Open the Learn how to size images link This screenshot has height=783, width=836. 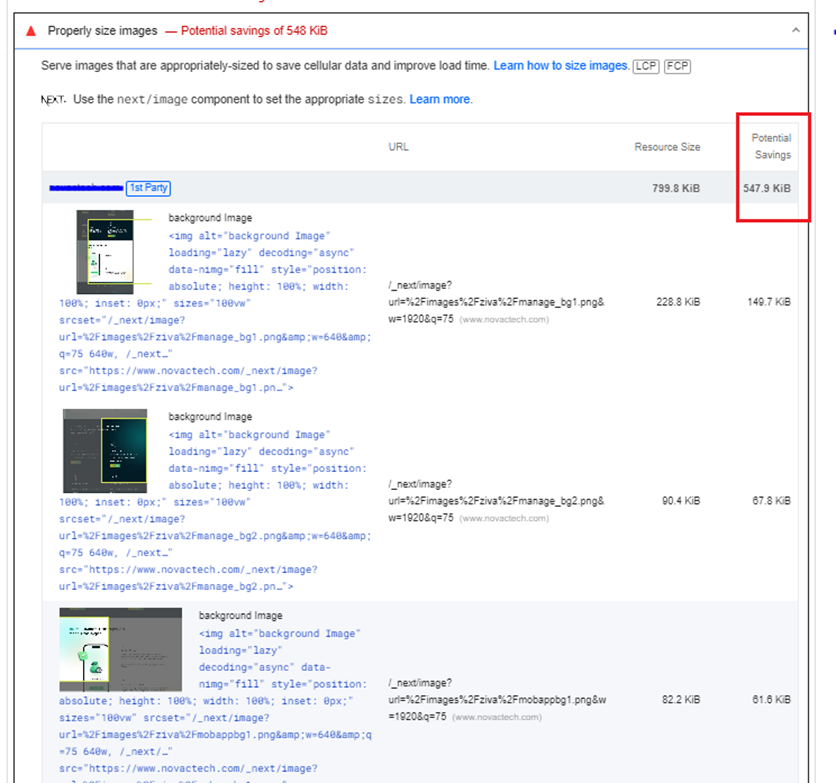[561, 66]
